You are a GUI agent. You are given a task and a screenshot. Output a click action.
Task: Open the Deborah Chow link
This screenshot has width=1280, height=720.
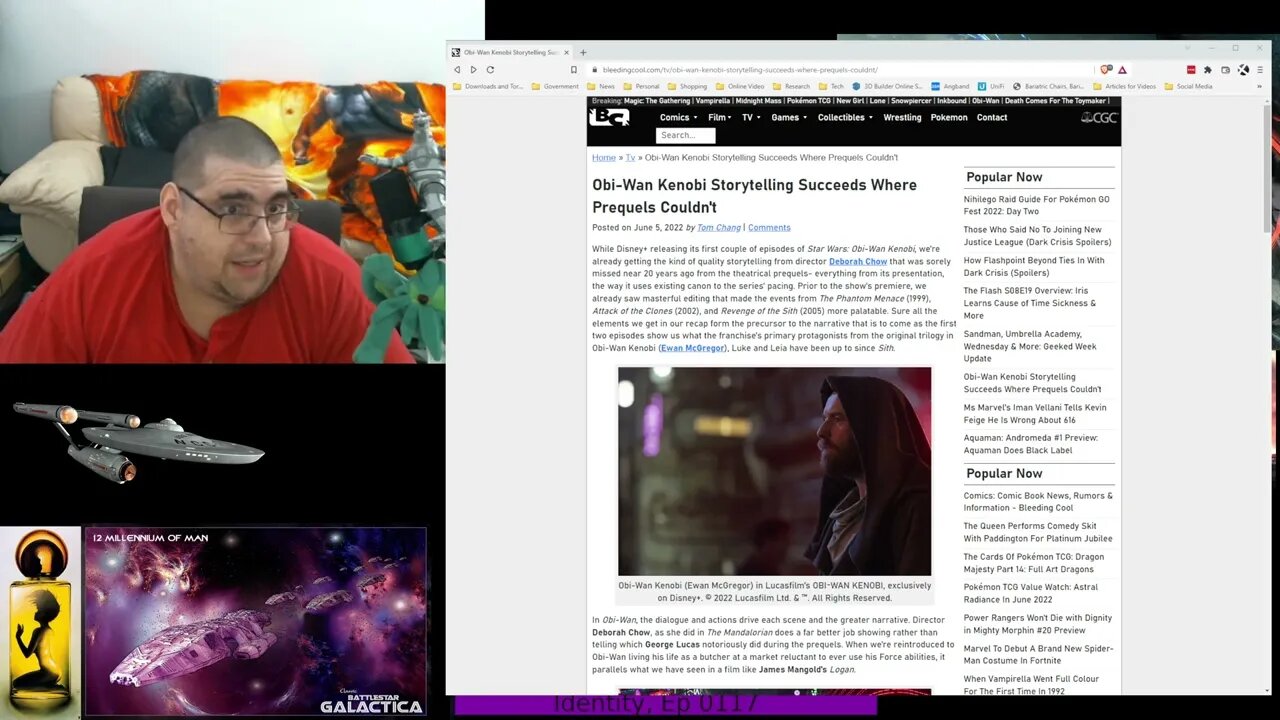pos(858,261)
